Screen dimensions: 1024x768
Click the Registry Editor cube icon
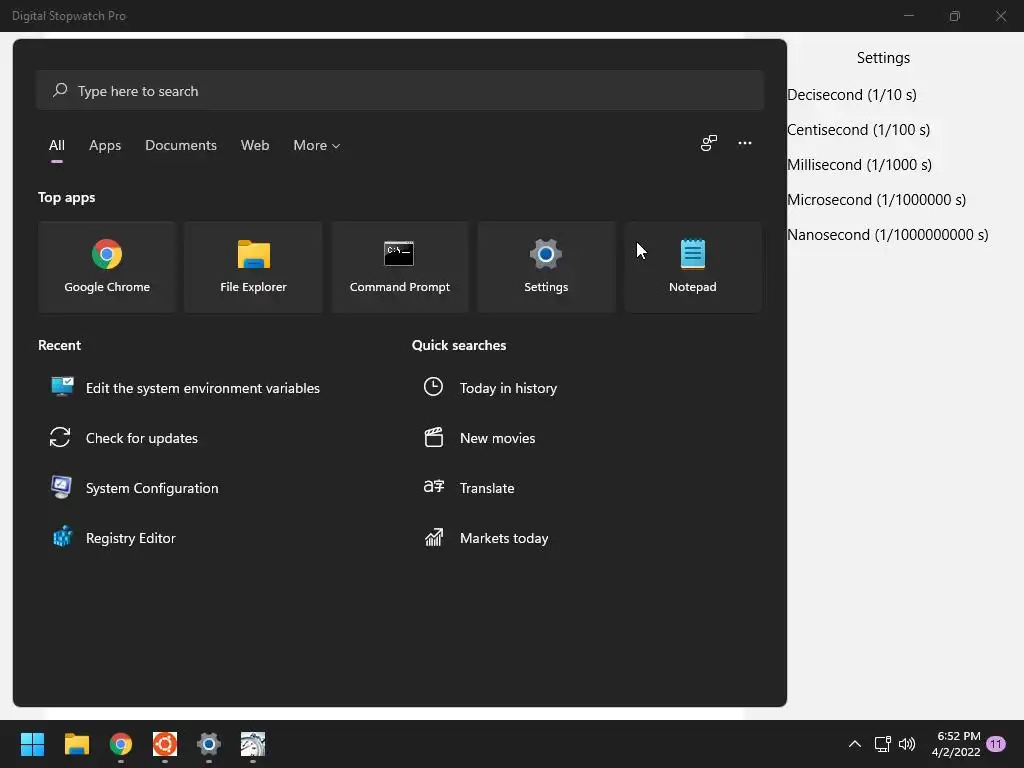pyautogui.click(x=62, y=537)
